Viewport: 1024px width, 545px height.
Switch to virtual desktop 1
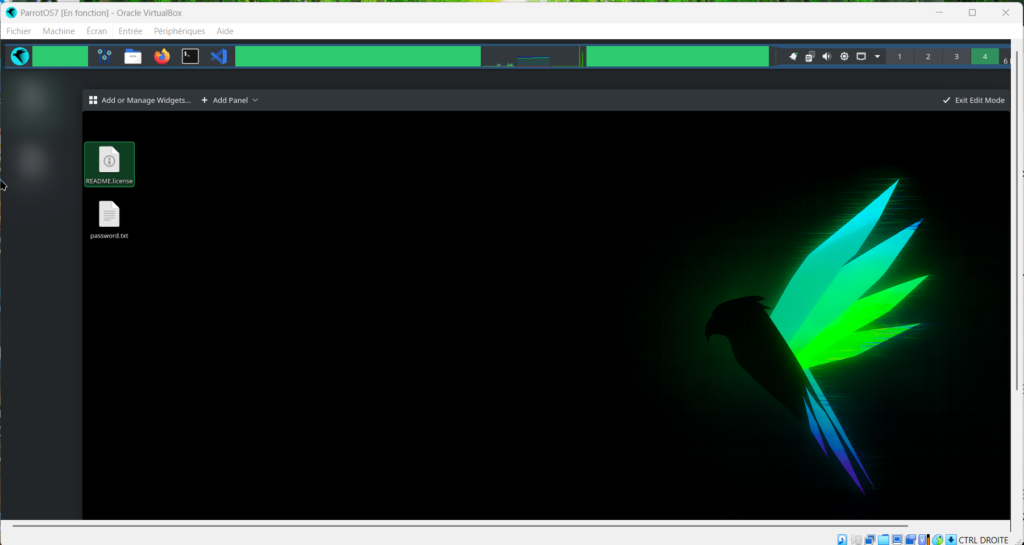[899, 57]
